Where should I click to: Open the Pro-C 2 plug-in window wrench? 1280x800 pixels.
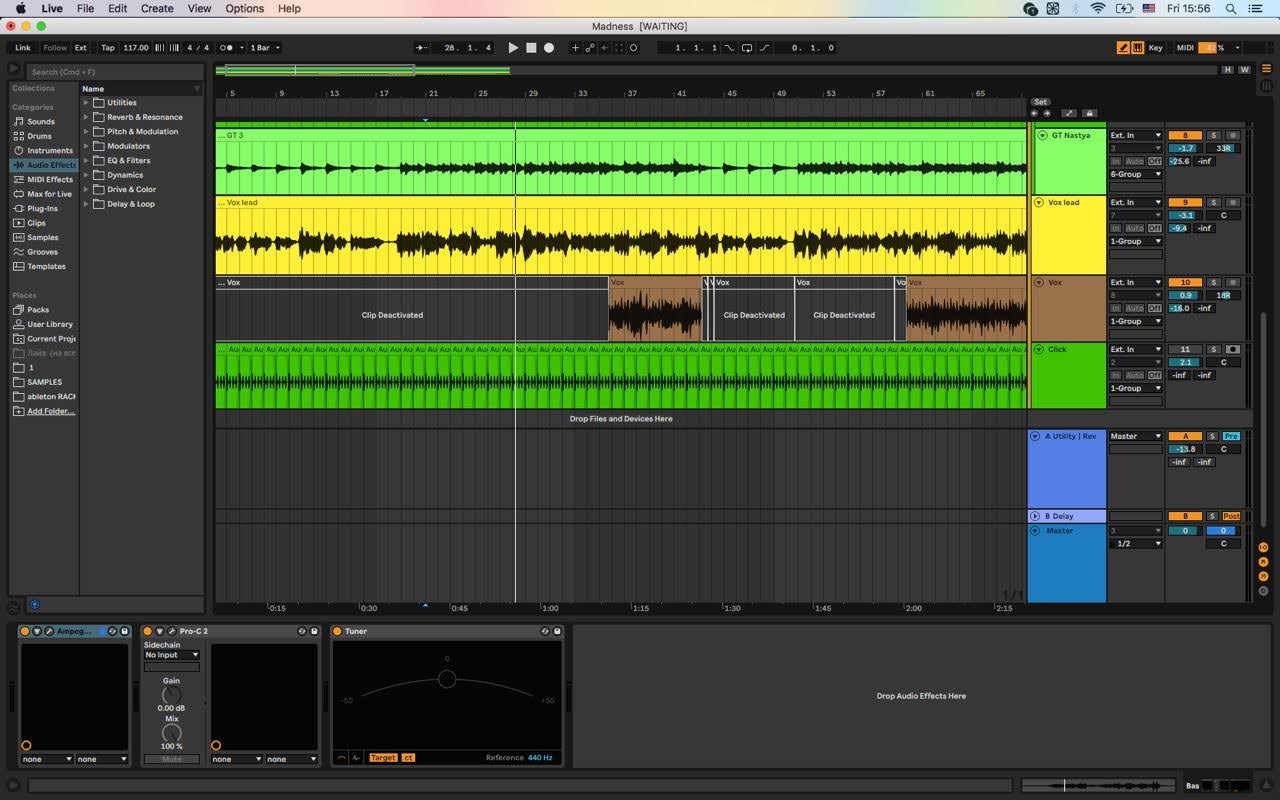coord(172,631)
